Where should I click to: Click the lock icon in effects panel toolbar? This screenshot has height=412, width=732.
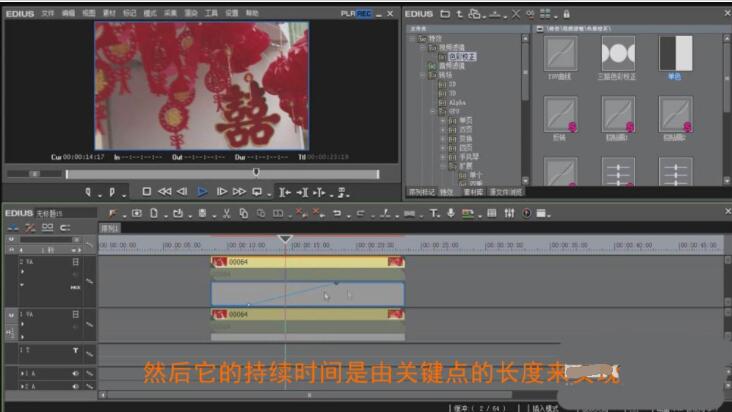tap(566, 14)
